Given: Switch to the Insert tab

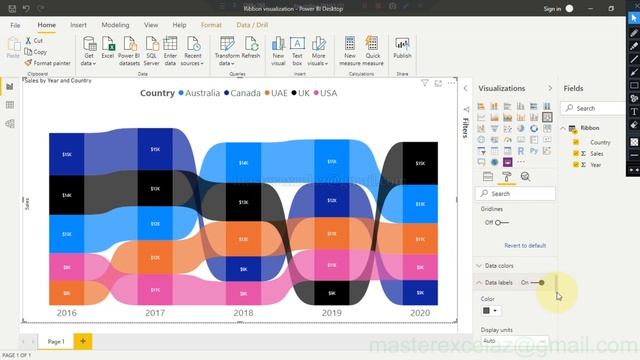Looking at the screenshot, I should point(78,25).
